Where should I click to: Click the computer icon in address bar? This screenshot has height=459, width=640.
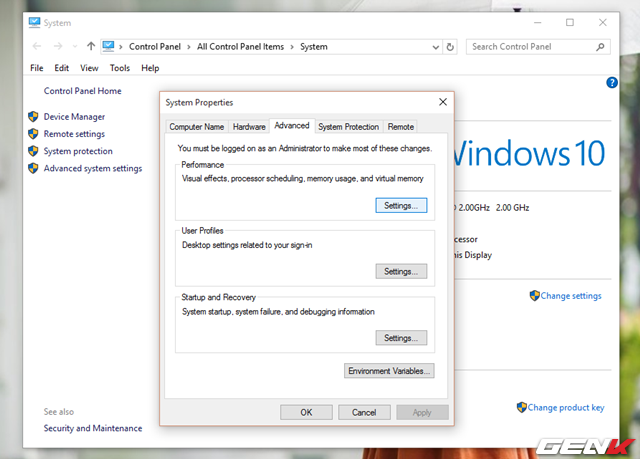(x=108, y=46)
